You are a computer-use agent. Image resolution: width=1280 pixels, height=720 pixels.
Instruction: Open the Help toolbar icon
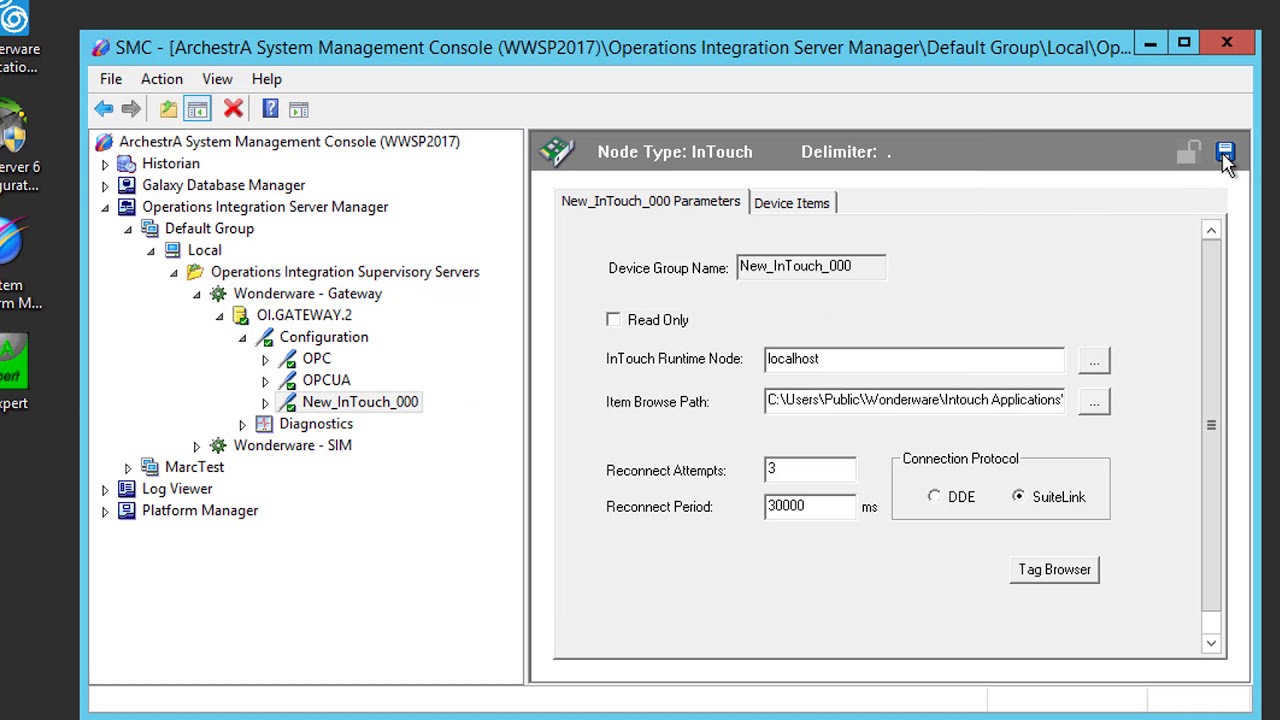(270, 109)
